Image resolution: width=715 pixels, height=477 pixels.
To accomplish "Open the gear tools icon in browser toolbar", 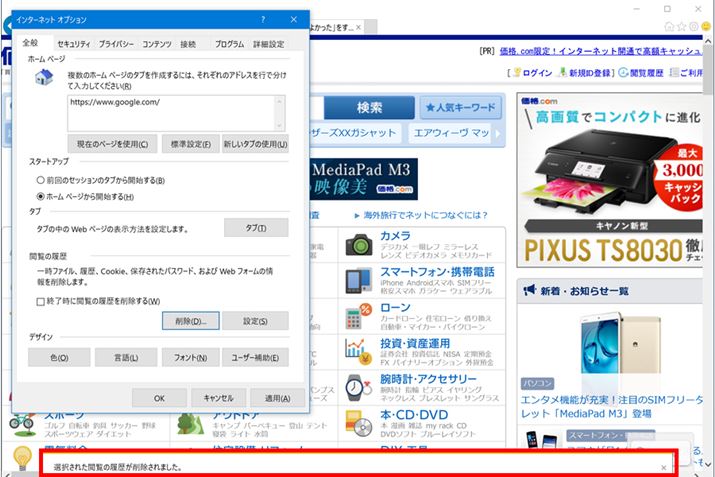I will point(694,26).
